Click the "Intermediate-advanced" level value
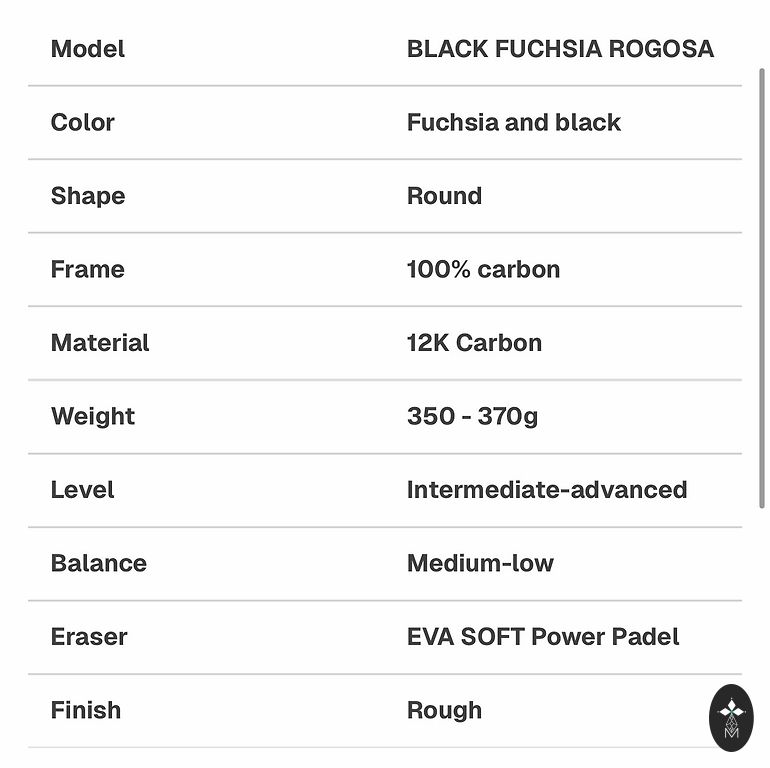Image resolution: width=770 pixels, height=768 pixels. point(546,490)
